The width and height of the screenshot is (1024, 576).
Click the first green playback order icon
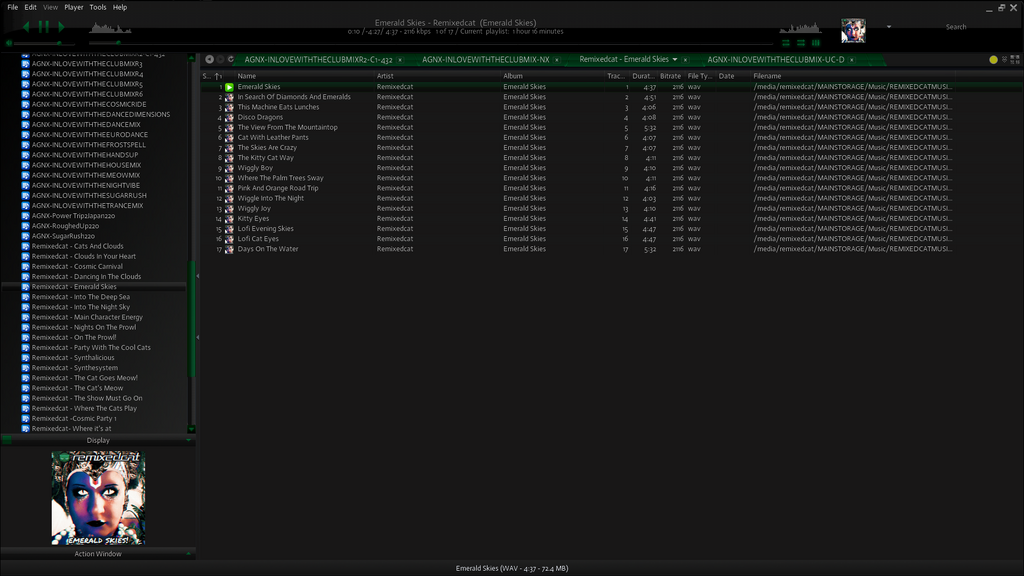(x=786, y=43)
